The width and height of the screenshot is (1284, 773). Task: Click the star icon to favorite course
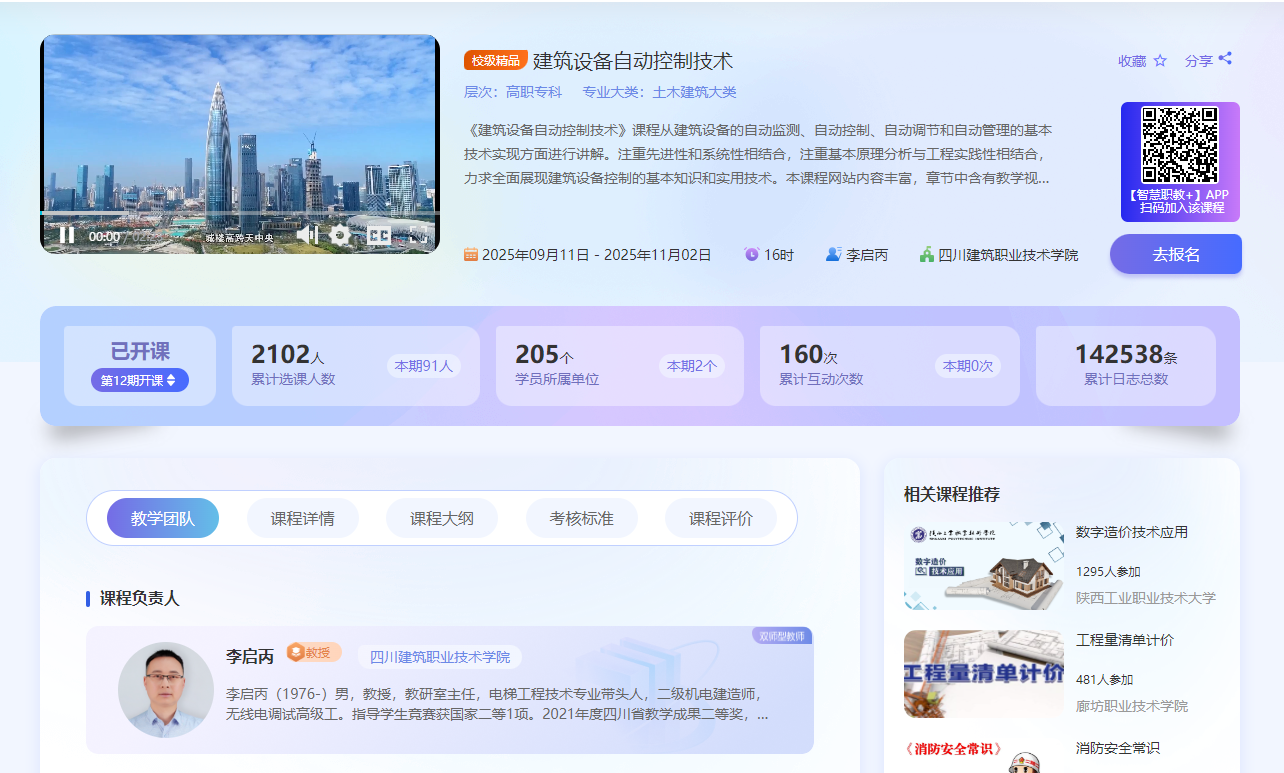tap(1160, 60)
